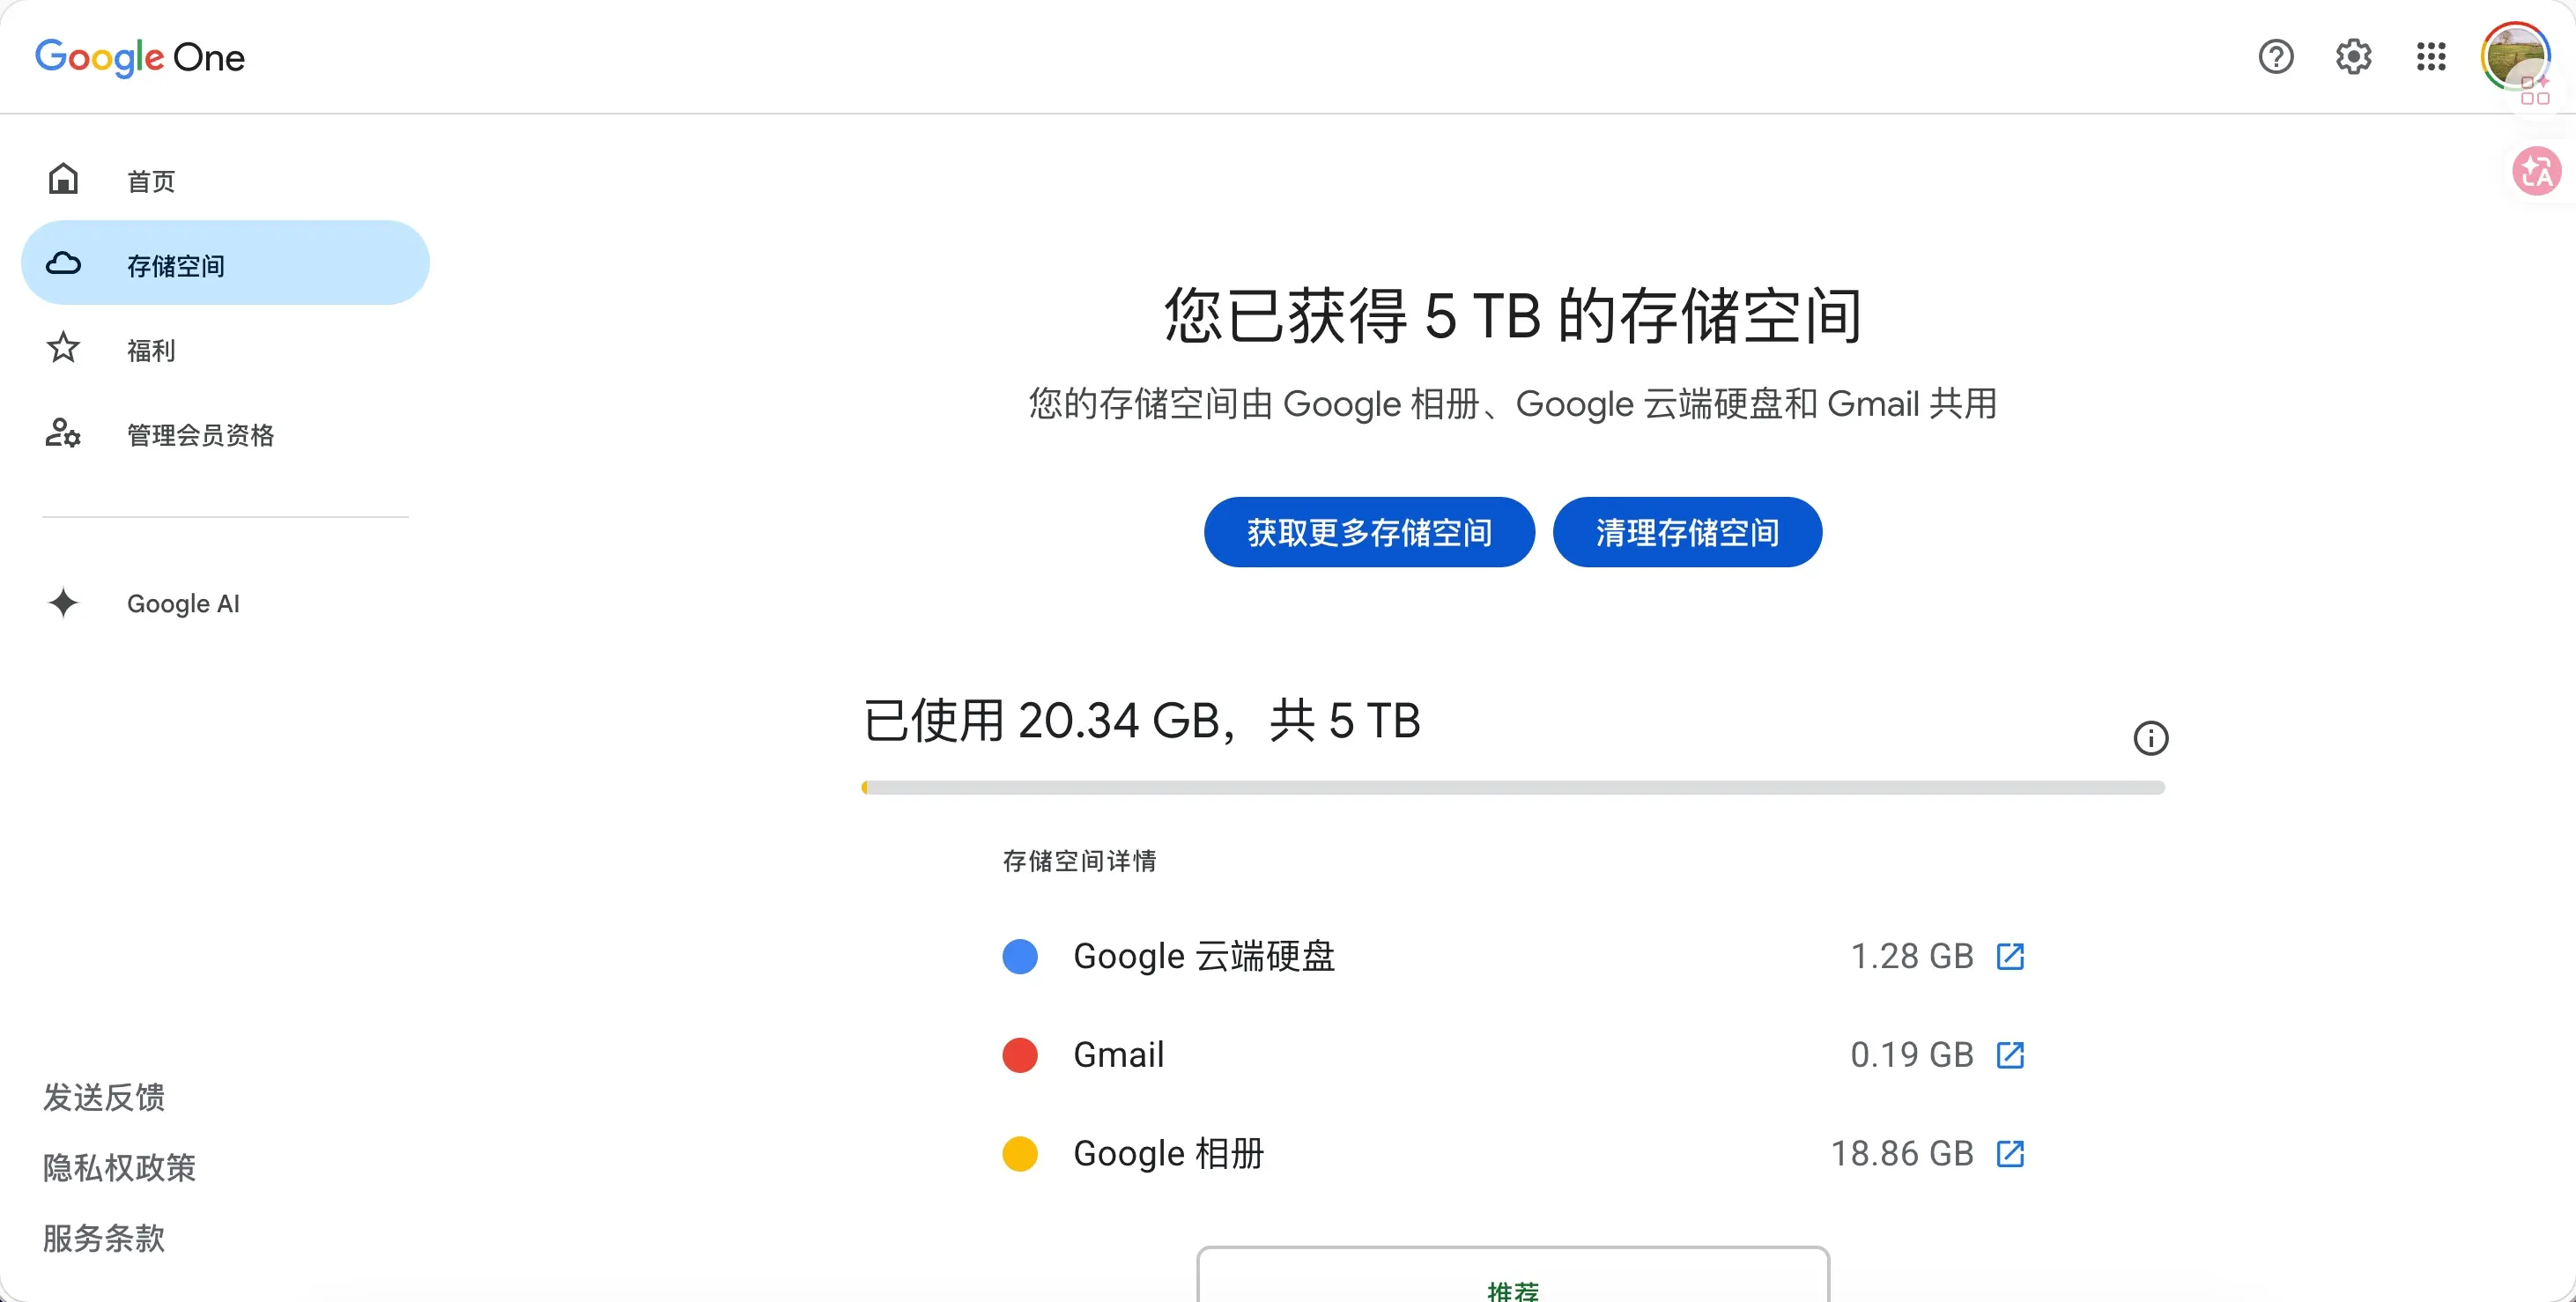This screenshot has width=2576, height=1302.
Task: Open the 服务条款 link
Action: (104, 1238)
